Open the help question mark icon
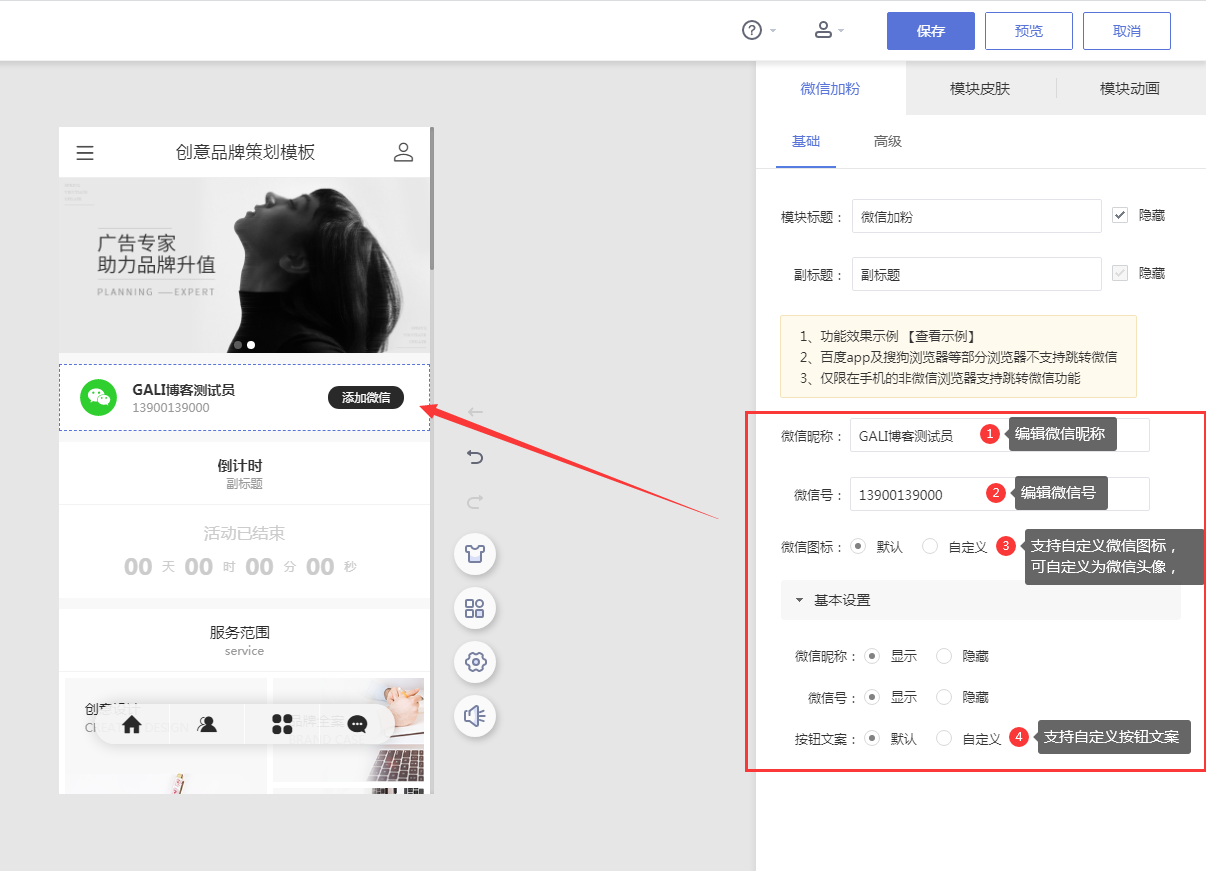The height and width of the screenshot is (871, 1206). pos(752,31)
